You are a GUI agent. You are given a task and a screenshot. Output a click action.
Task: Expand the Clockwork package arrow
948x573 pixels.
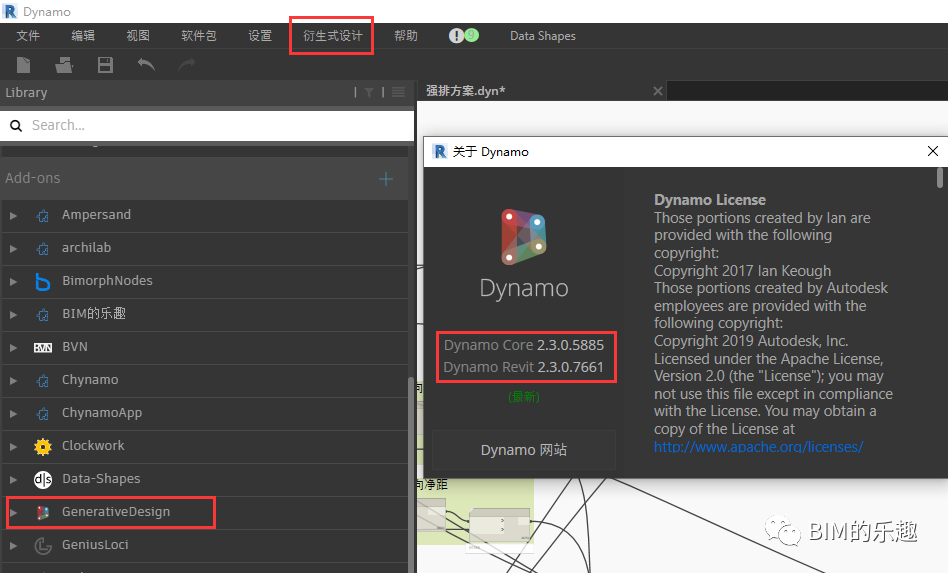(13, 447)
